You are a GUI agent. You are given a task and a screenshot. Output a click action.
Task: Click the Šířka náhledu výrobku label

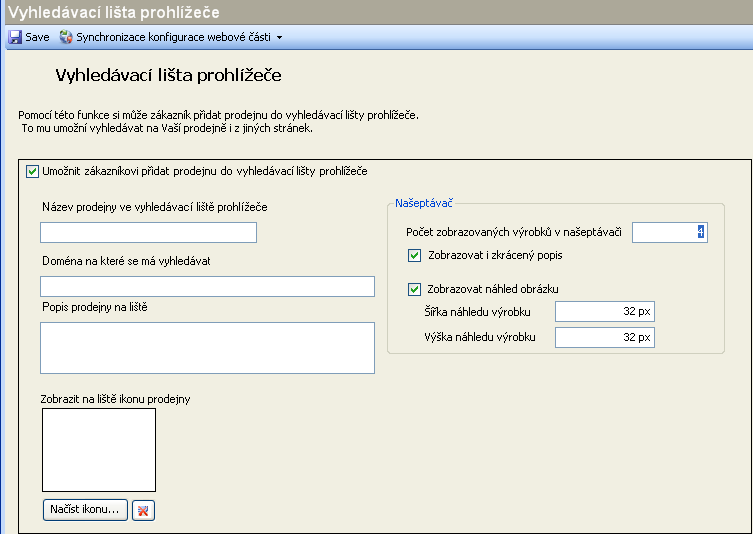point(477,312)
